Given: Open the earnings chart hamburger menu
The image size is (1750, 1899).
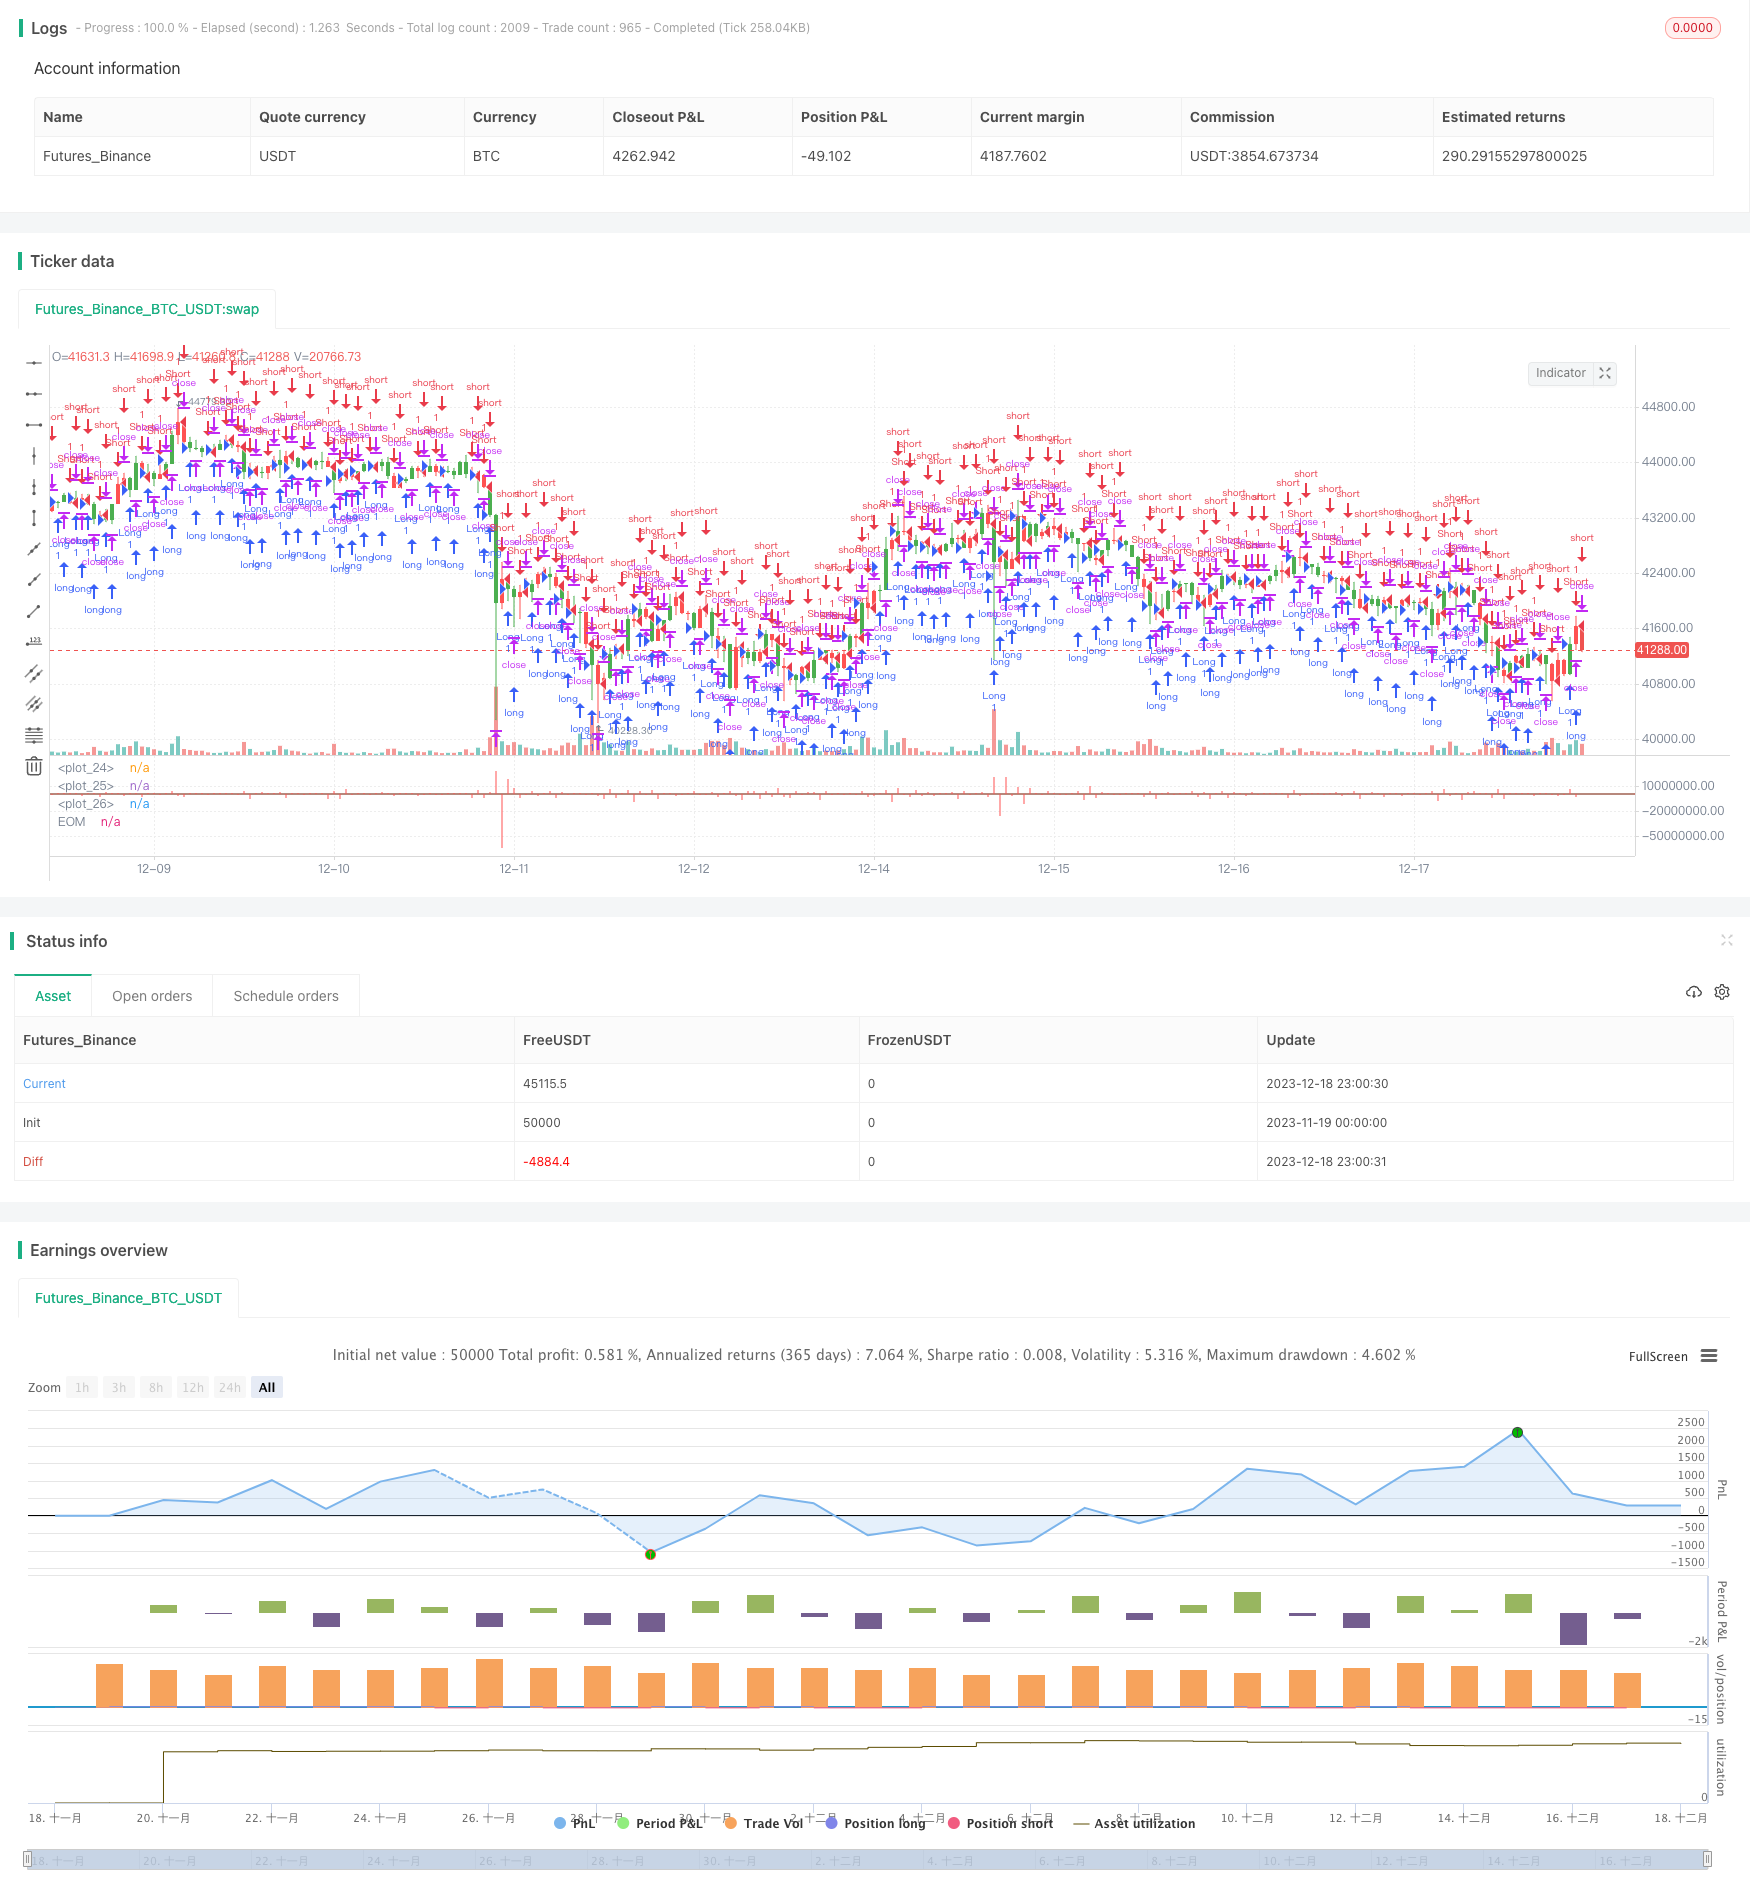Looking at the screenshot, I should (x=1709, y=1356).
